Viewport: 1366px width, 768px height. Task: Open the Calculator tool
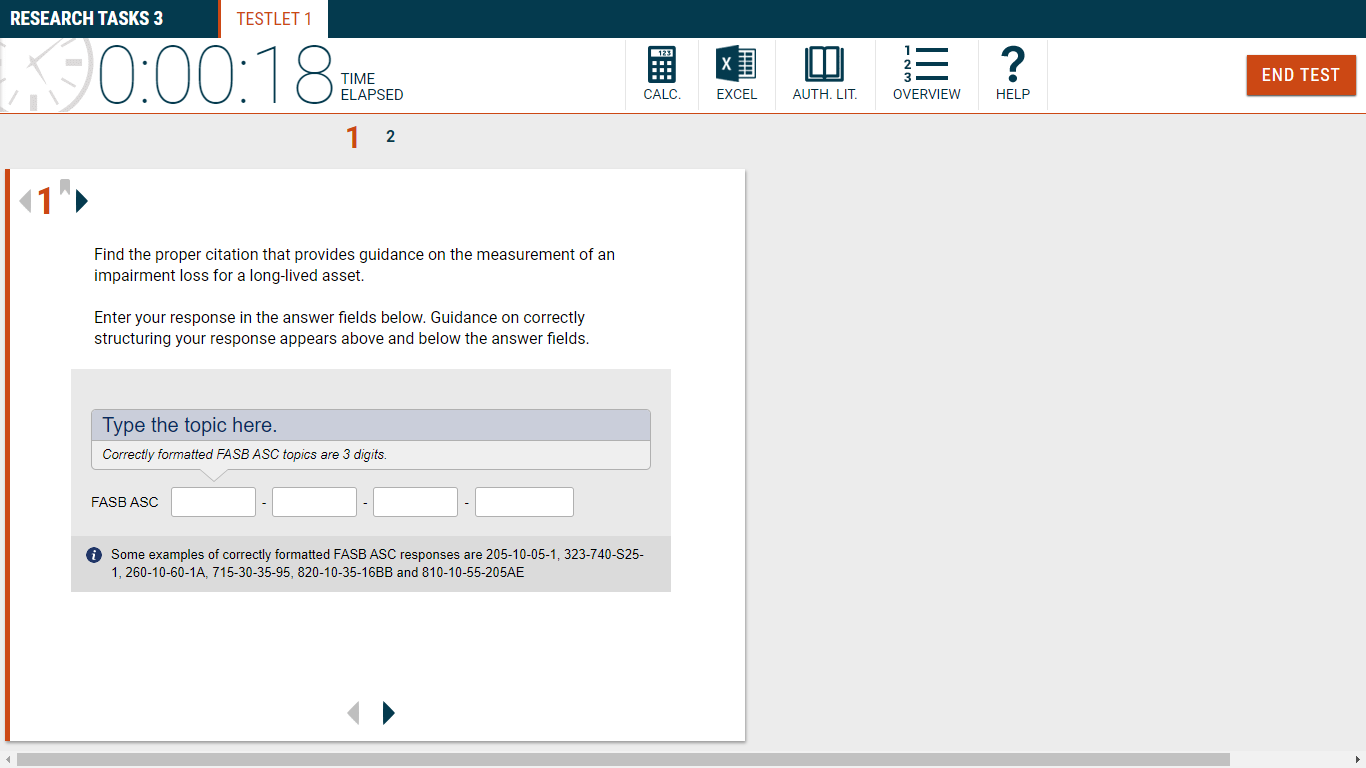[661, 73]
